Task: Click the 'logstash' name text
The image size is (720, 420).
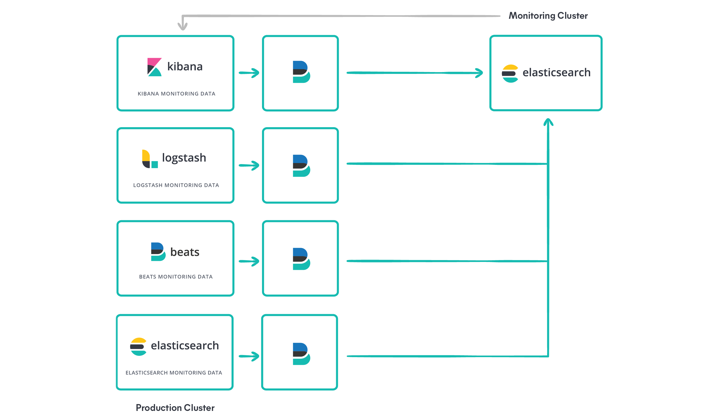Action: 184,158
